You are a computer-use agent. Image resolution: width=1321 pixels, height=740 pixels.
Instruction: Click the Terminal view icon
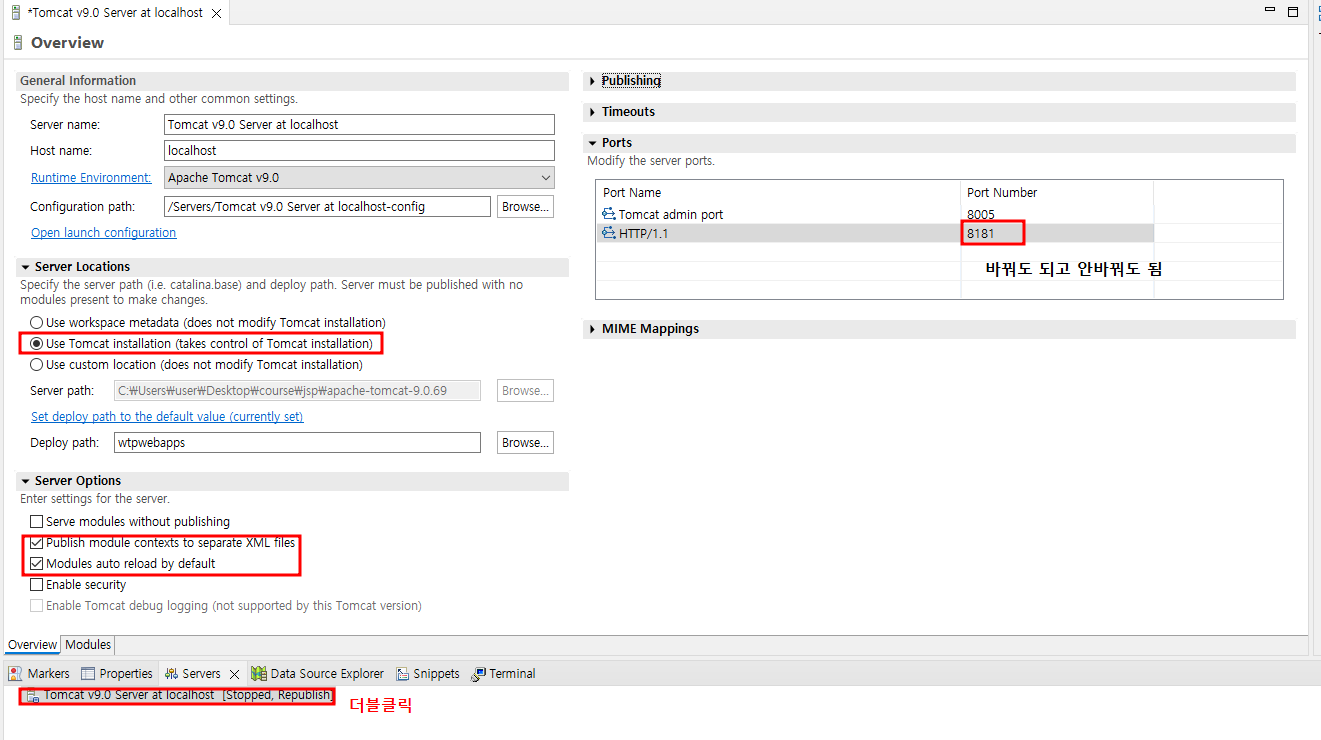click(x=479, y=674)
